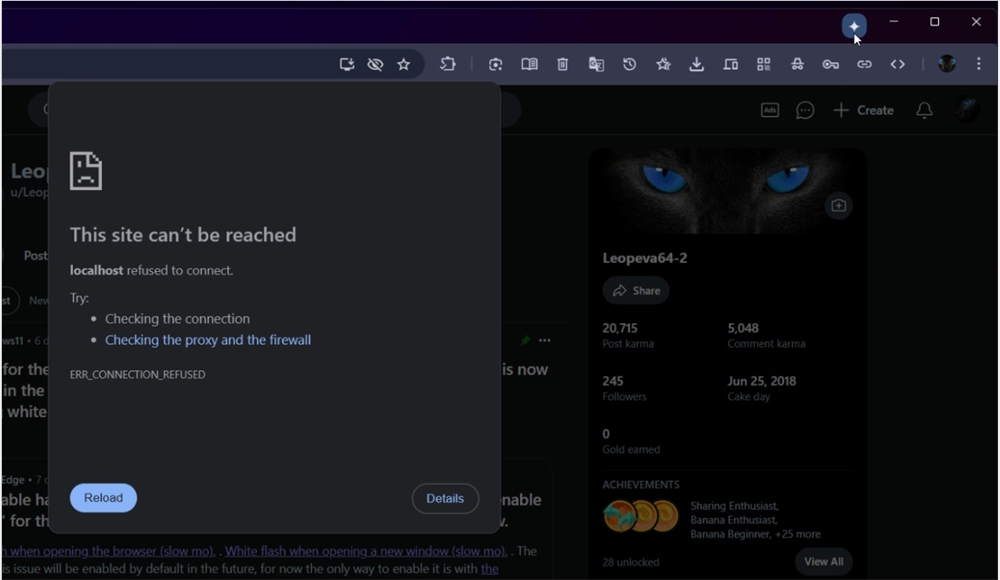Open History via the clock icon
This screenshot has height=580, width=1000.
[629, 64]
